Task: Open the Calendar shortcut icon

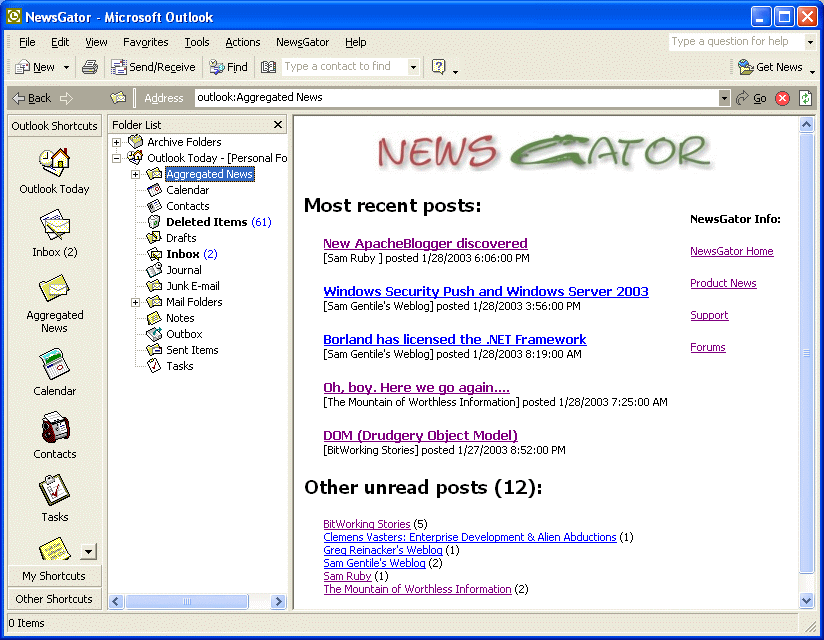Action: tap(55, 364)
